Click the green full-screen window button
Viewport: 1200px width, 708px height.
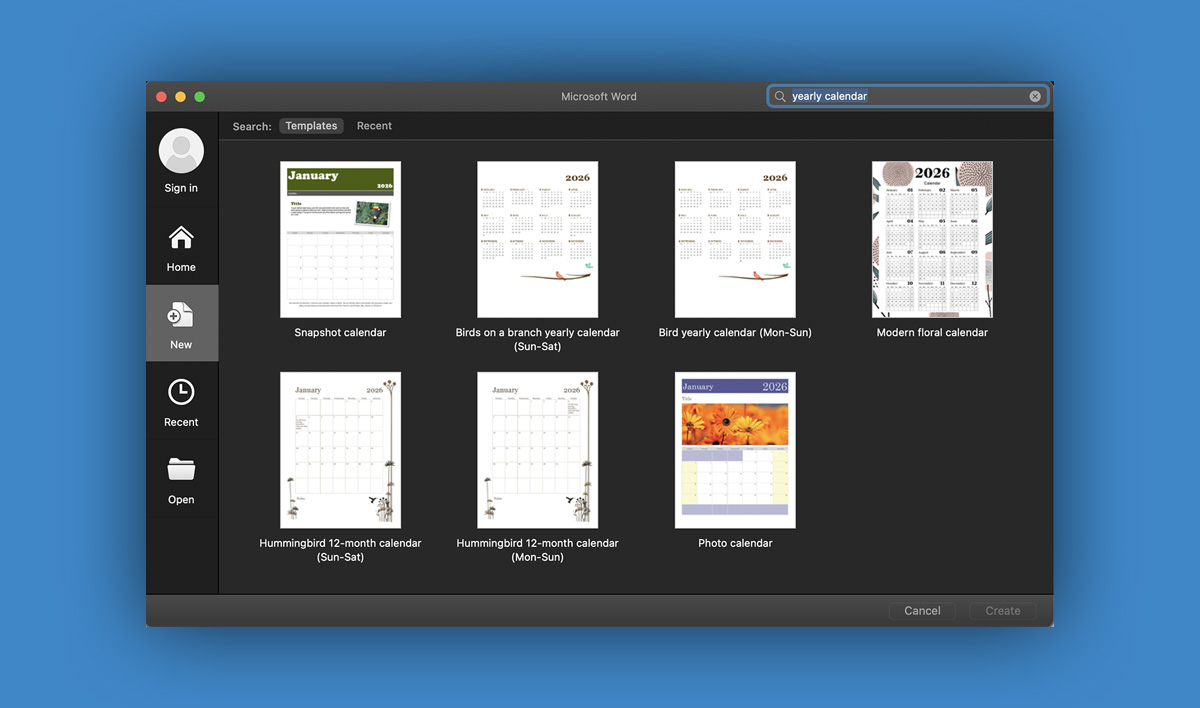[x=199, y=96]
